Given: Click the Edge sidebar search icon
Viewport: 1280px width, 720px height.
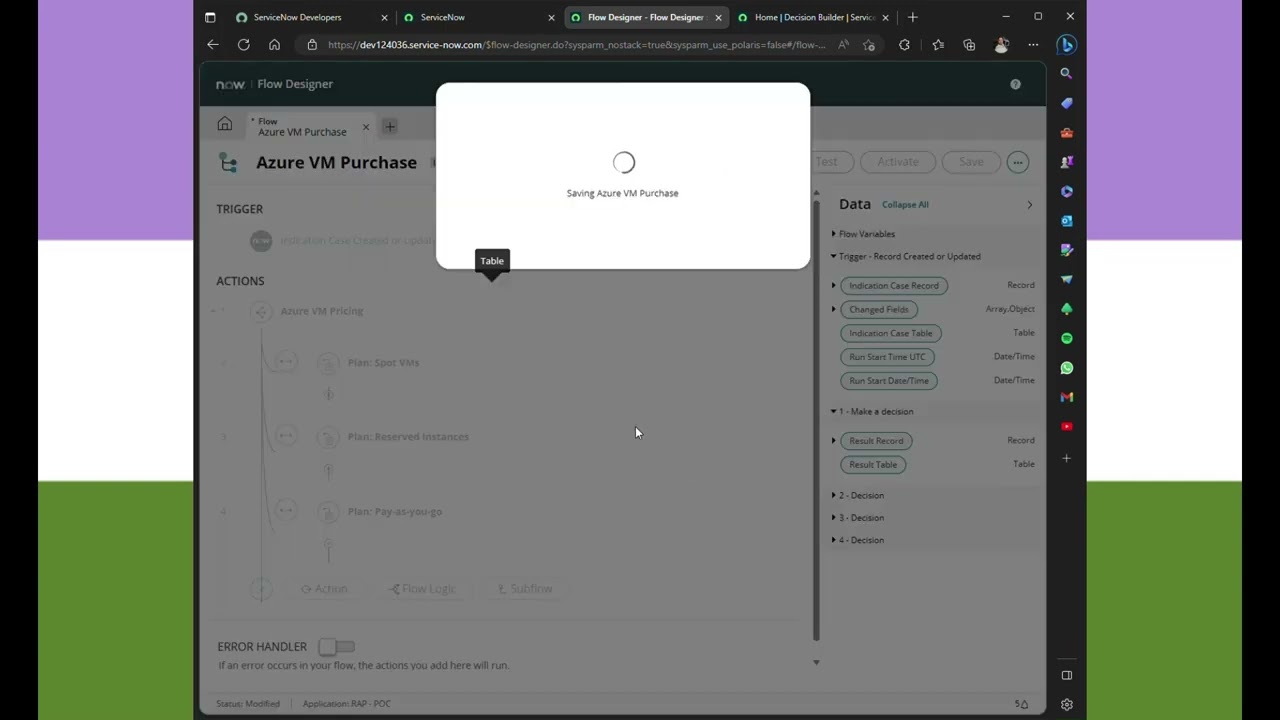Looking at the screenshot, I should point(1066,73).
